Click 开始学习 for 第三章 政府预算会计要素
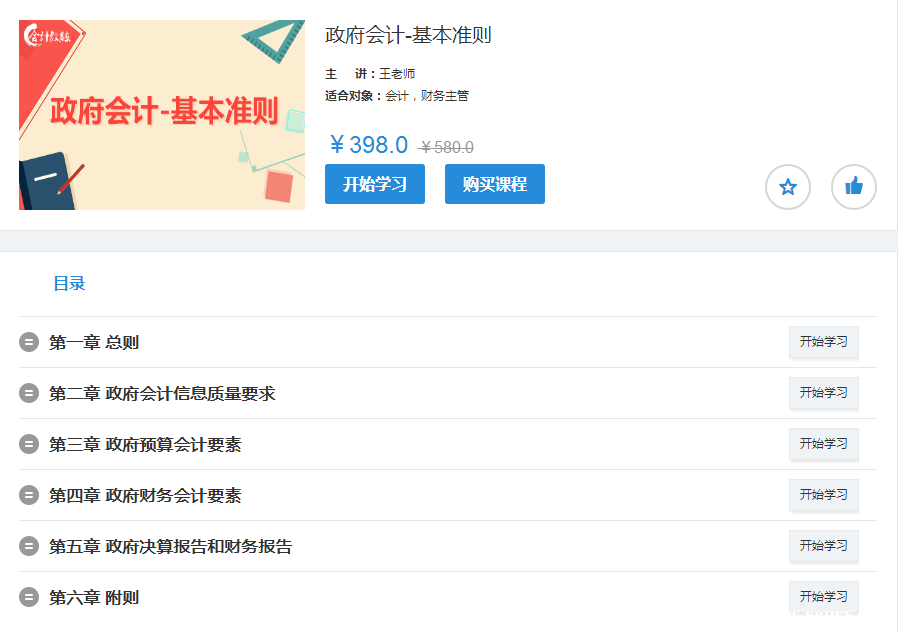 pyautogui.click(x=823, y=444)
